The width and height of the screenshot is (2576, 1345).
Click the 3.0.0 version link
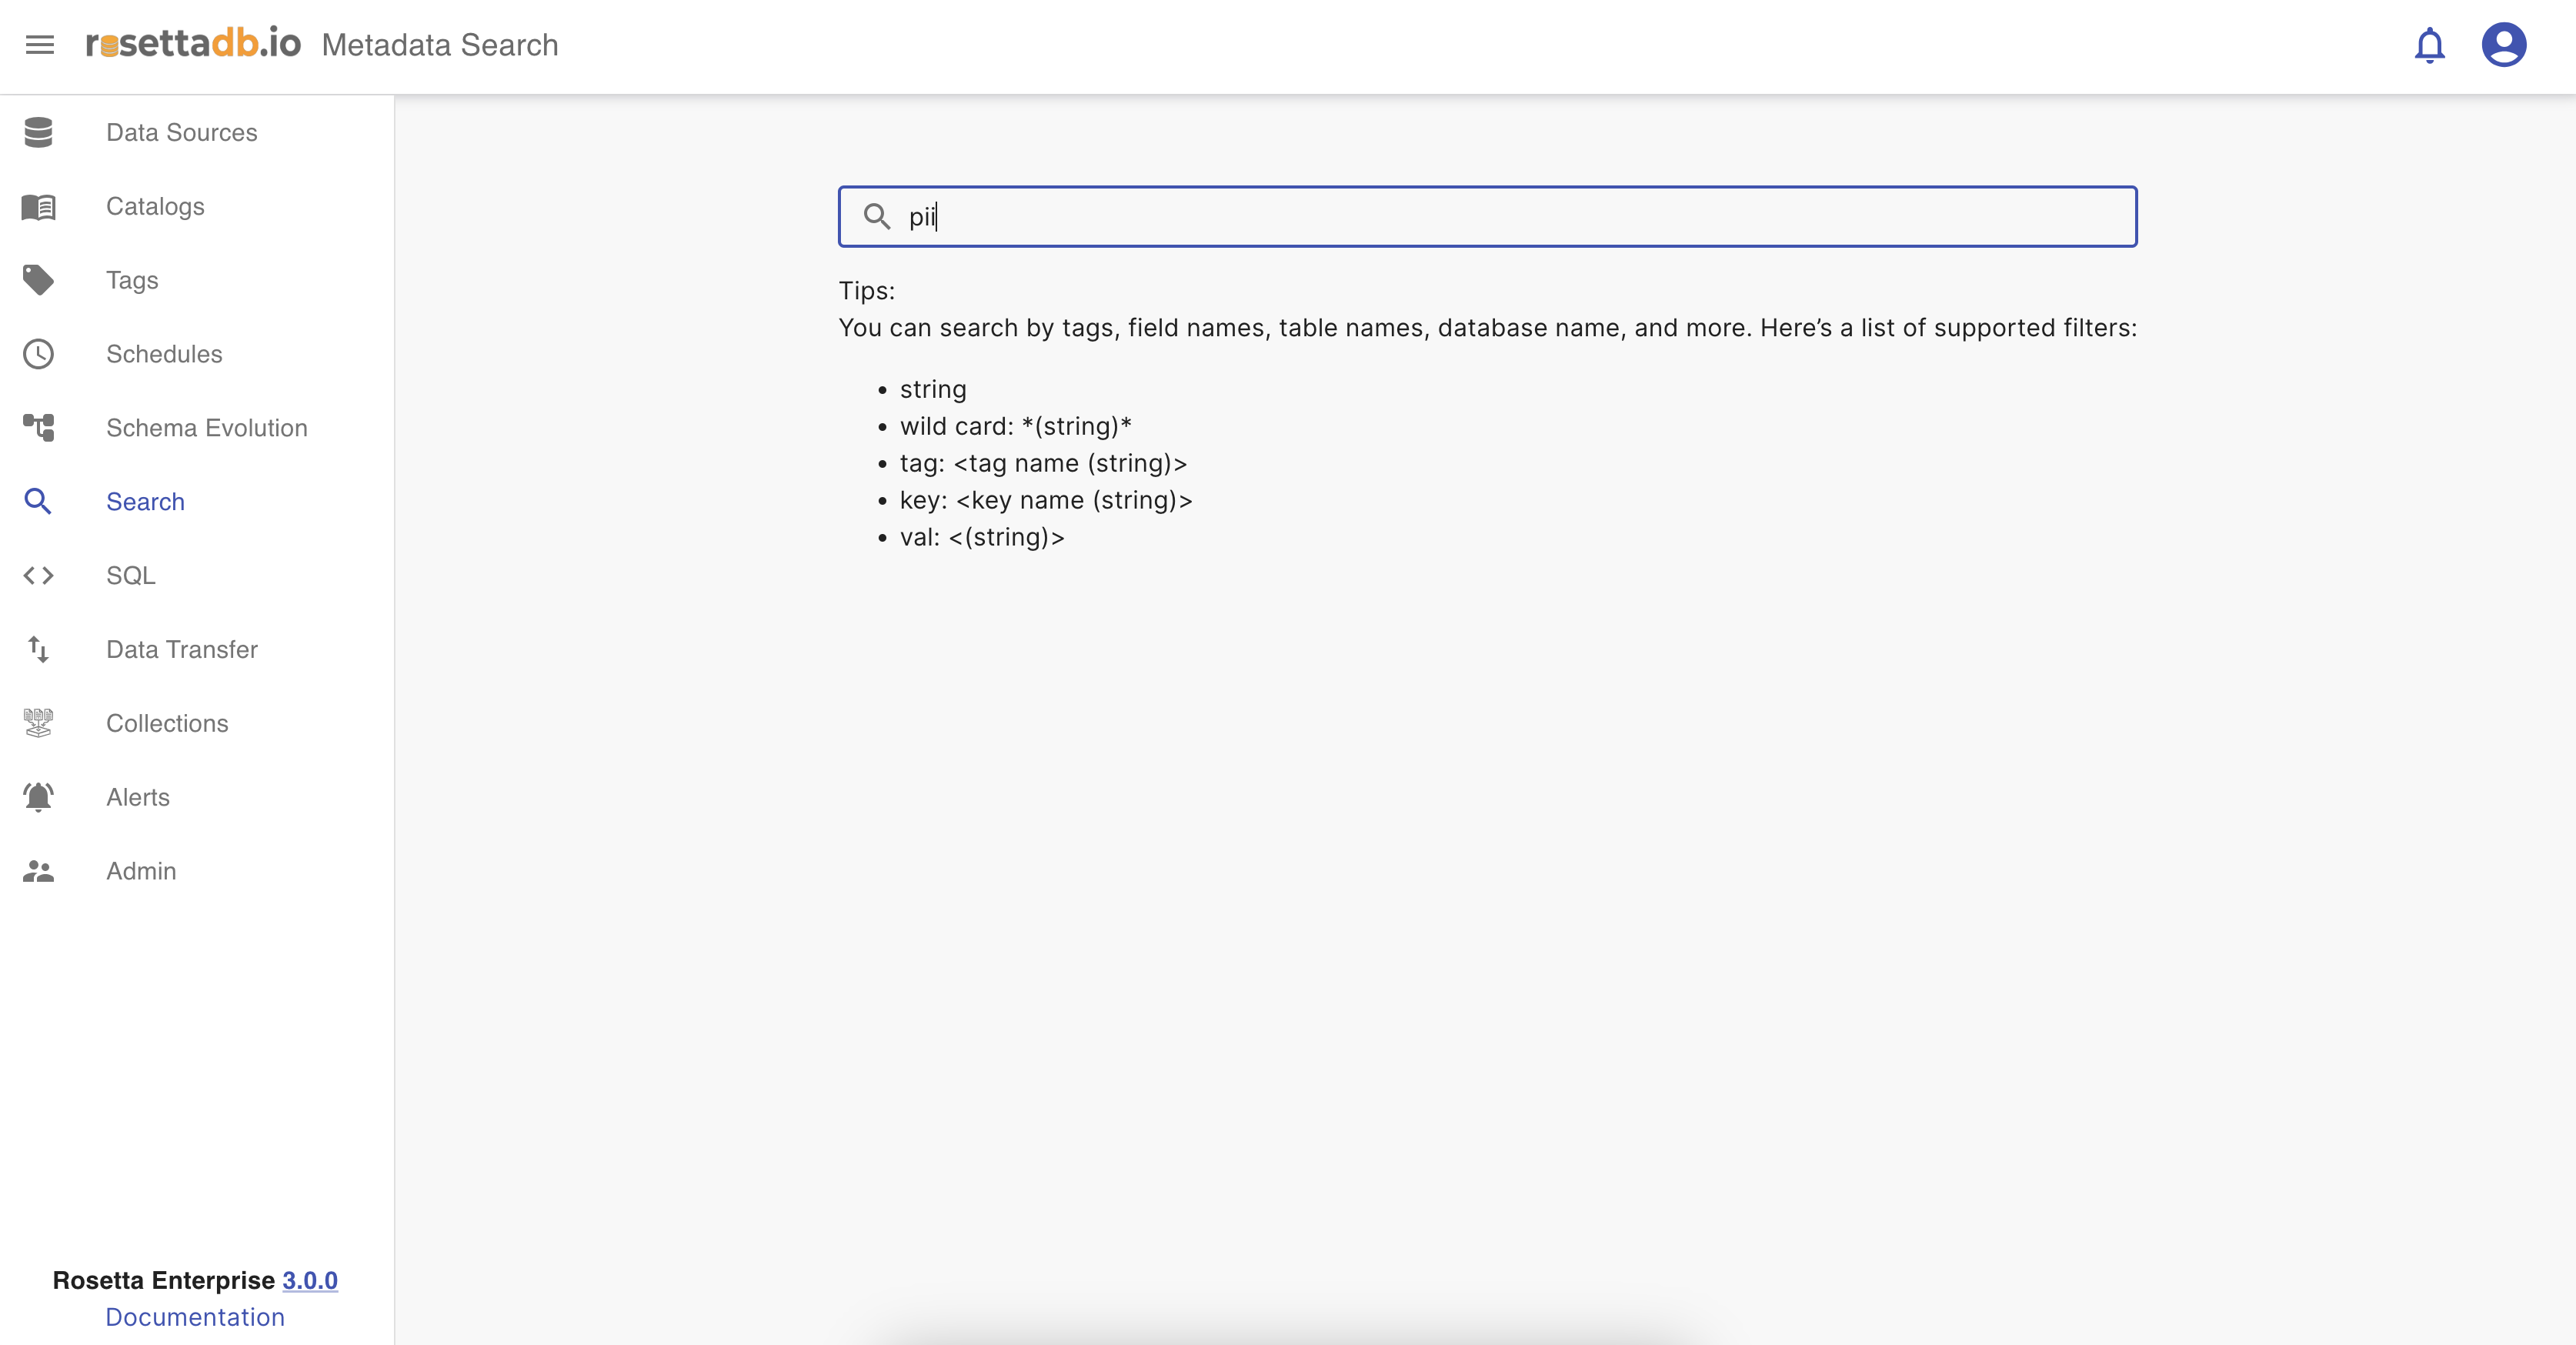pyautogui.click(x=309, y=1280)
